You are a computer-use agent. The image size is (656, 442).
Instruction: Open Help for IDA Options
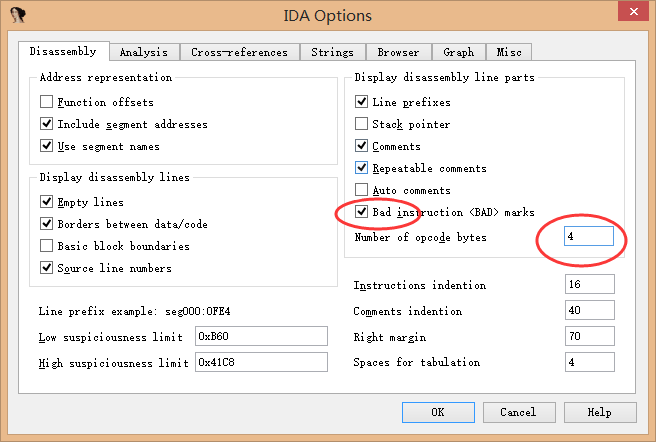599,412
